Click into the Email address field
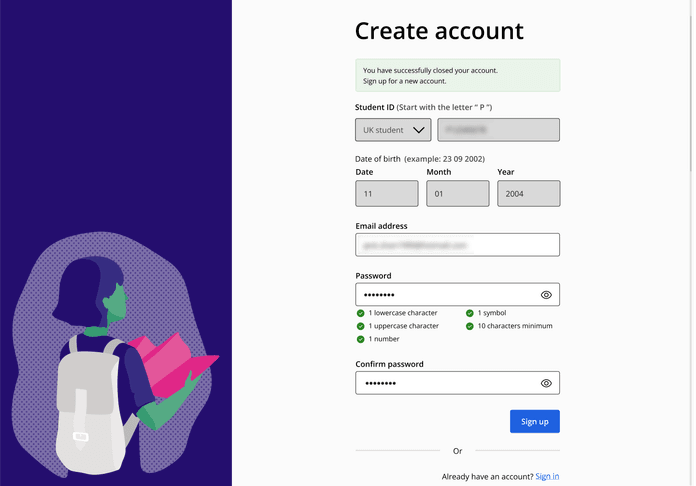Screen dimensions: 696x486 pyautogui.click(x=457, y=244)
